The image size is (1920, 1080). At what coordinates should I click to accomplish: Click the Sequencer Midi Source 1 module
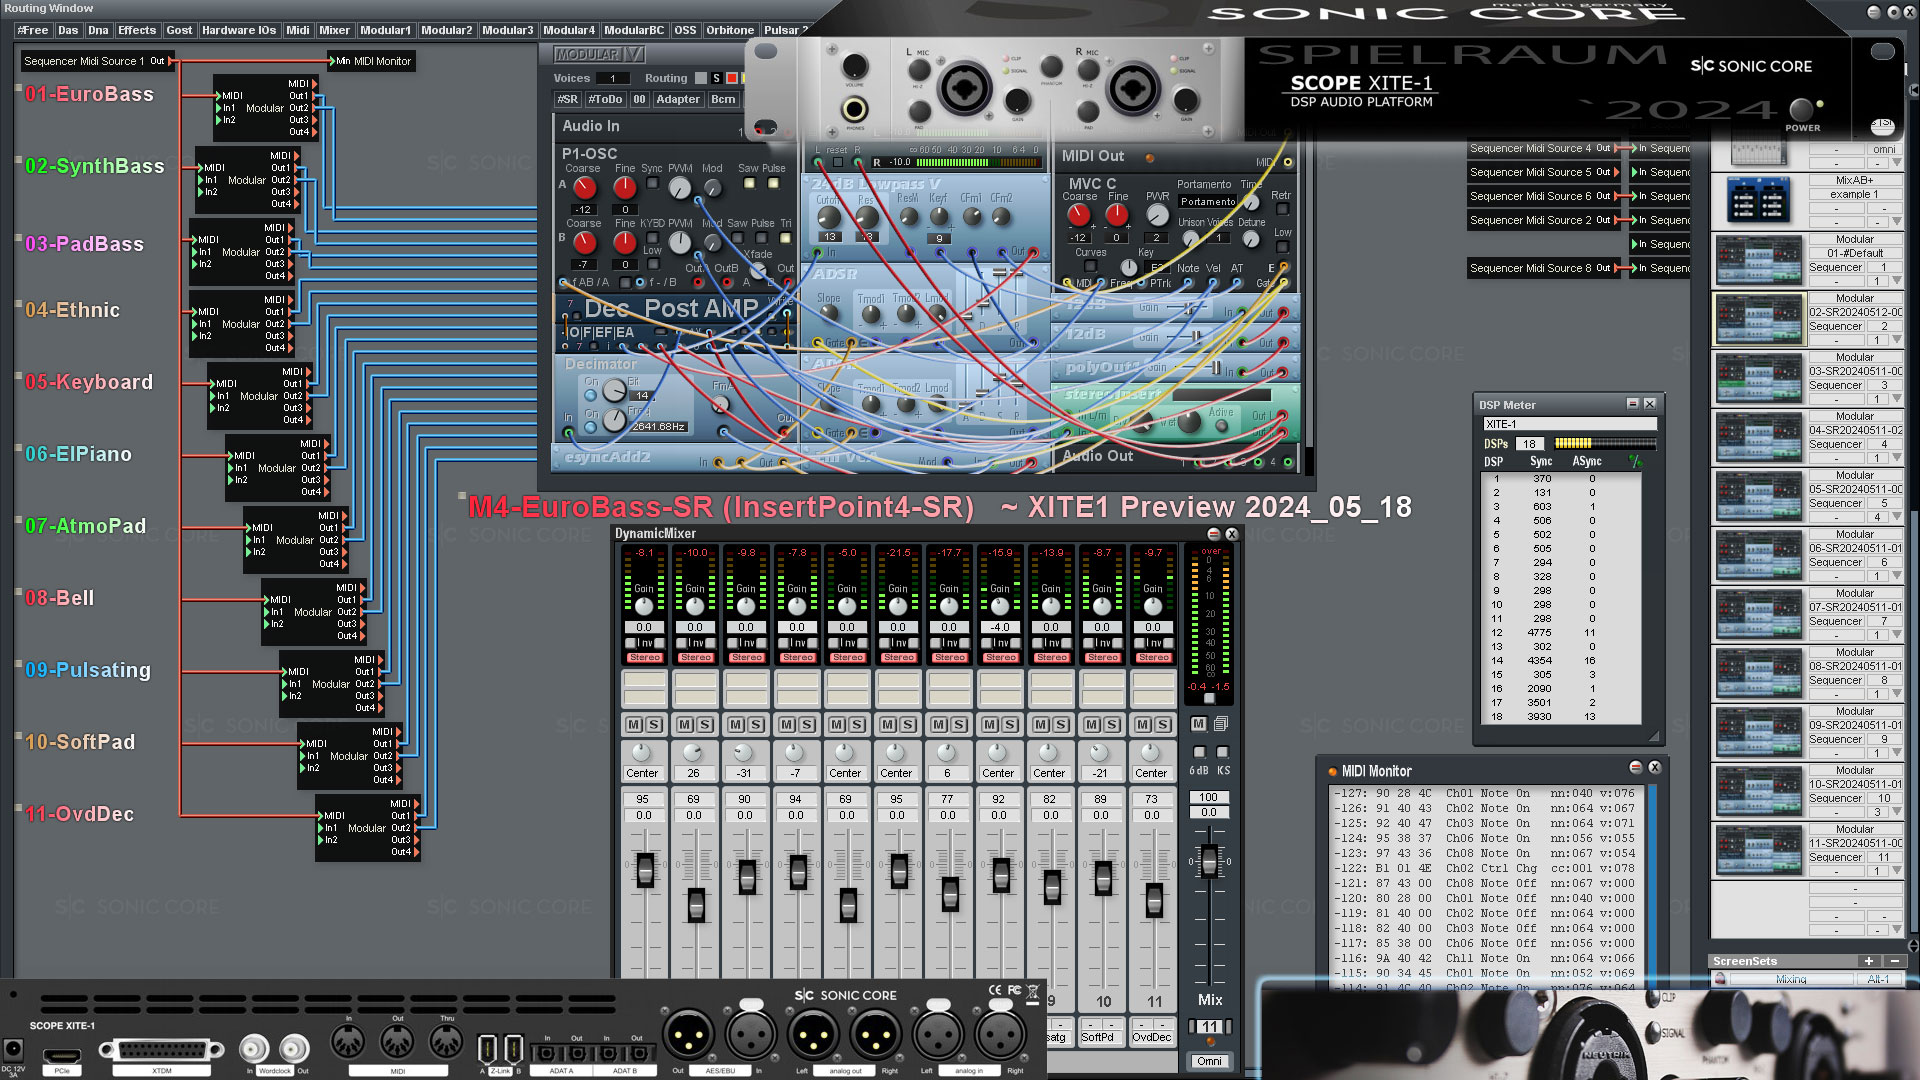[x=96, y=61]
